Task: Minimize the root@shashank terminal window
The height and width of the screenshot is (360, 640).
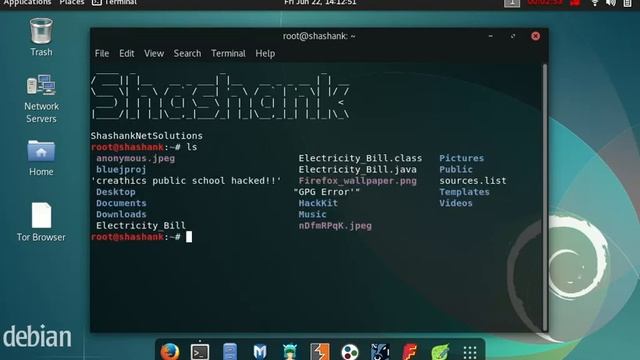Action: [x=491, y=36]
